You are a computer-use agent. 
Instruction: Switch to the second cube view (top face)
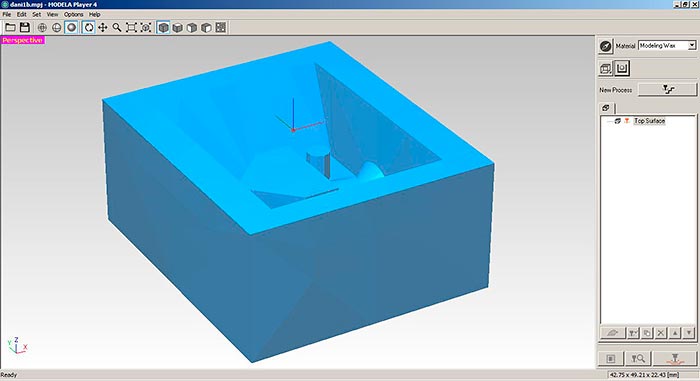(178, 28)
